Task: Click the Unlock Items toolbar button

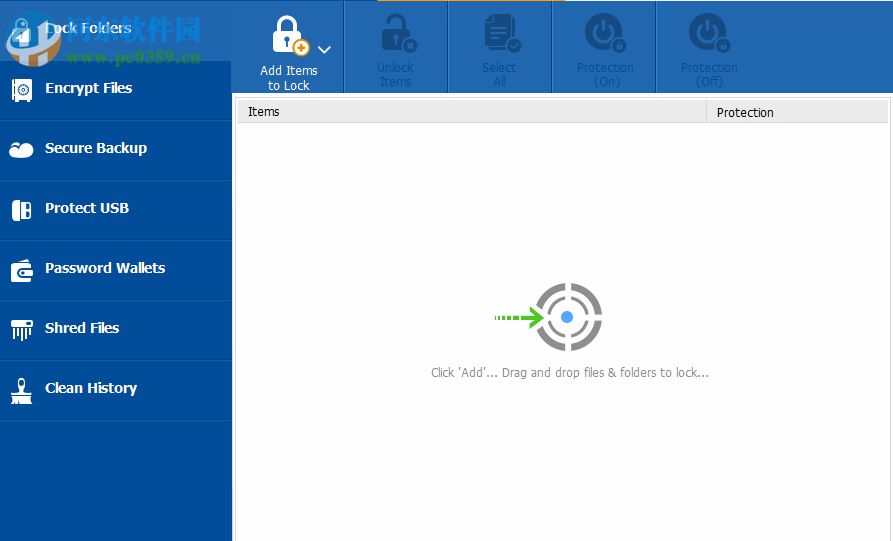Action: (x=396, y=47)
